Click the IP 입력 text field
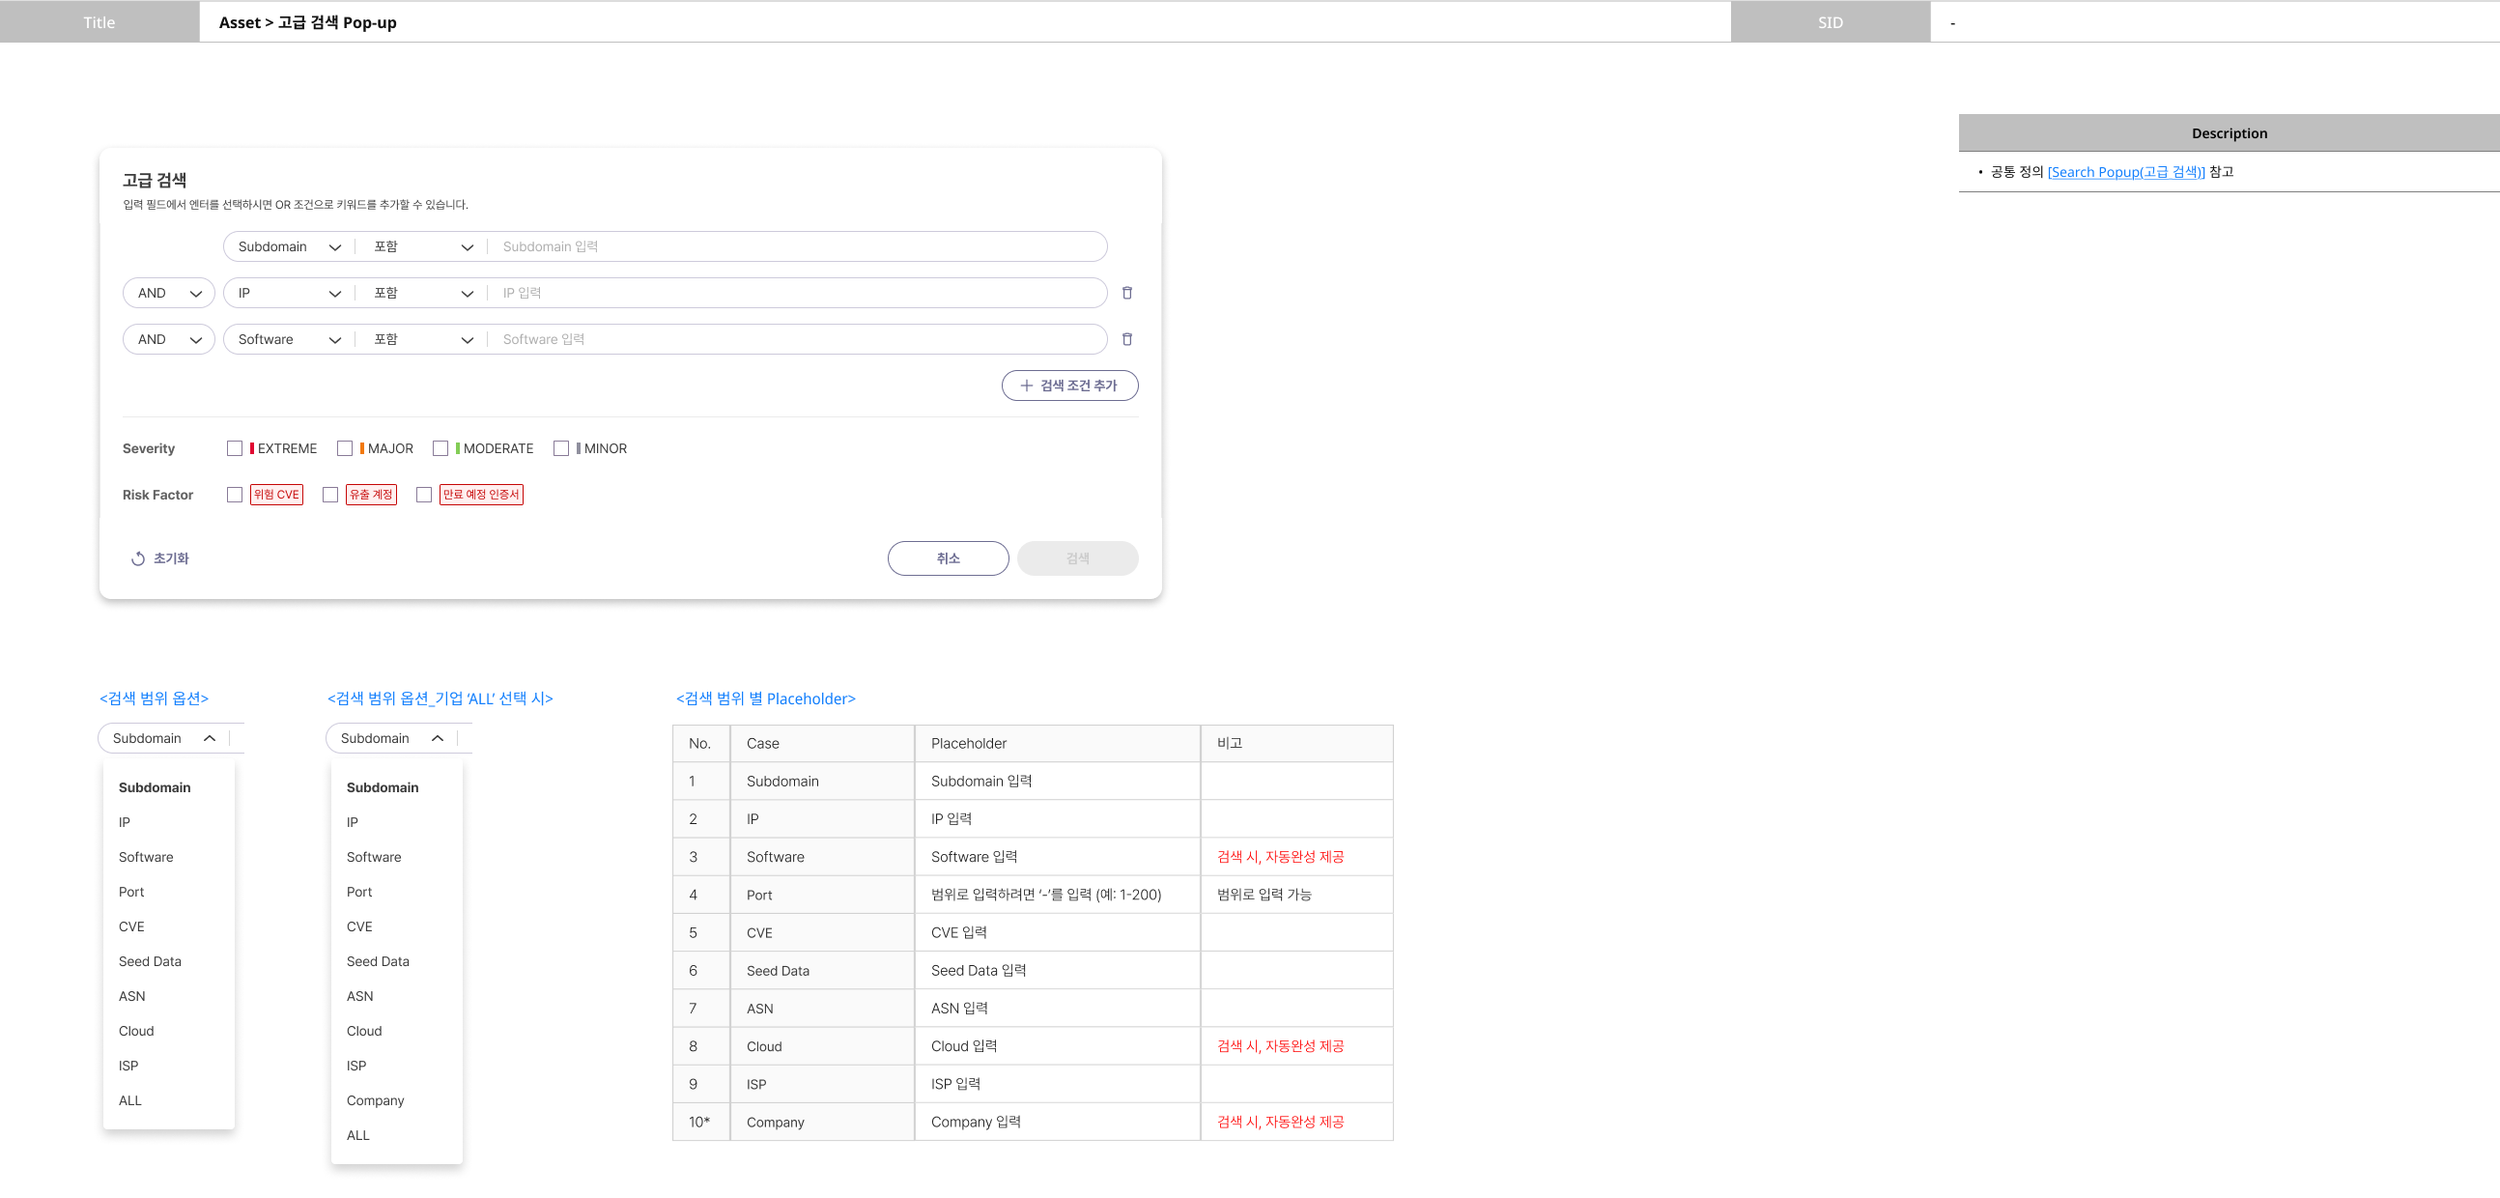 [x=797, y=293]
